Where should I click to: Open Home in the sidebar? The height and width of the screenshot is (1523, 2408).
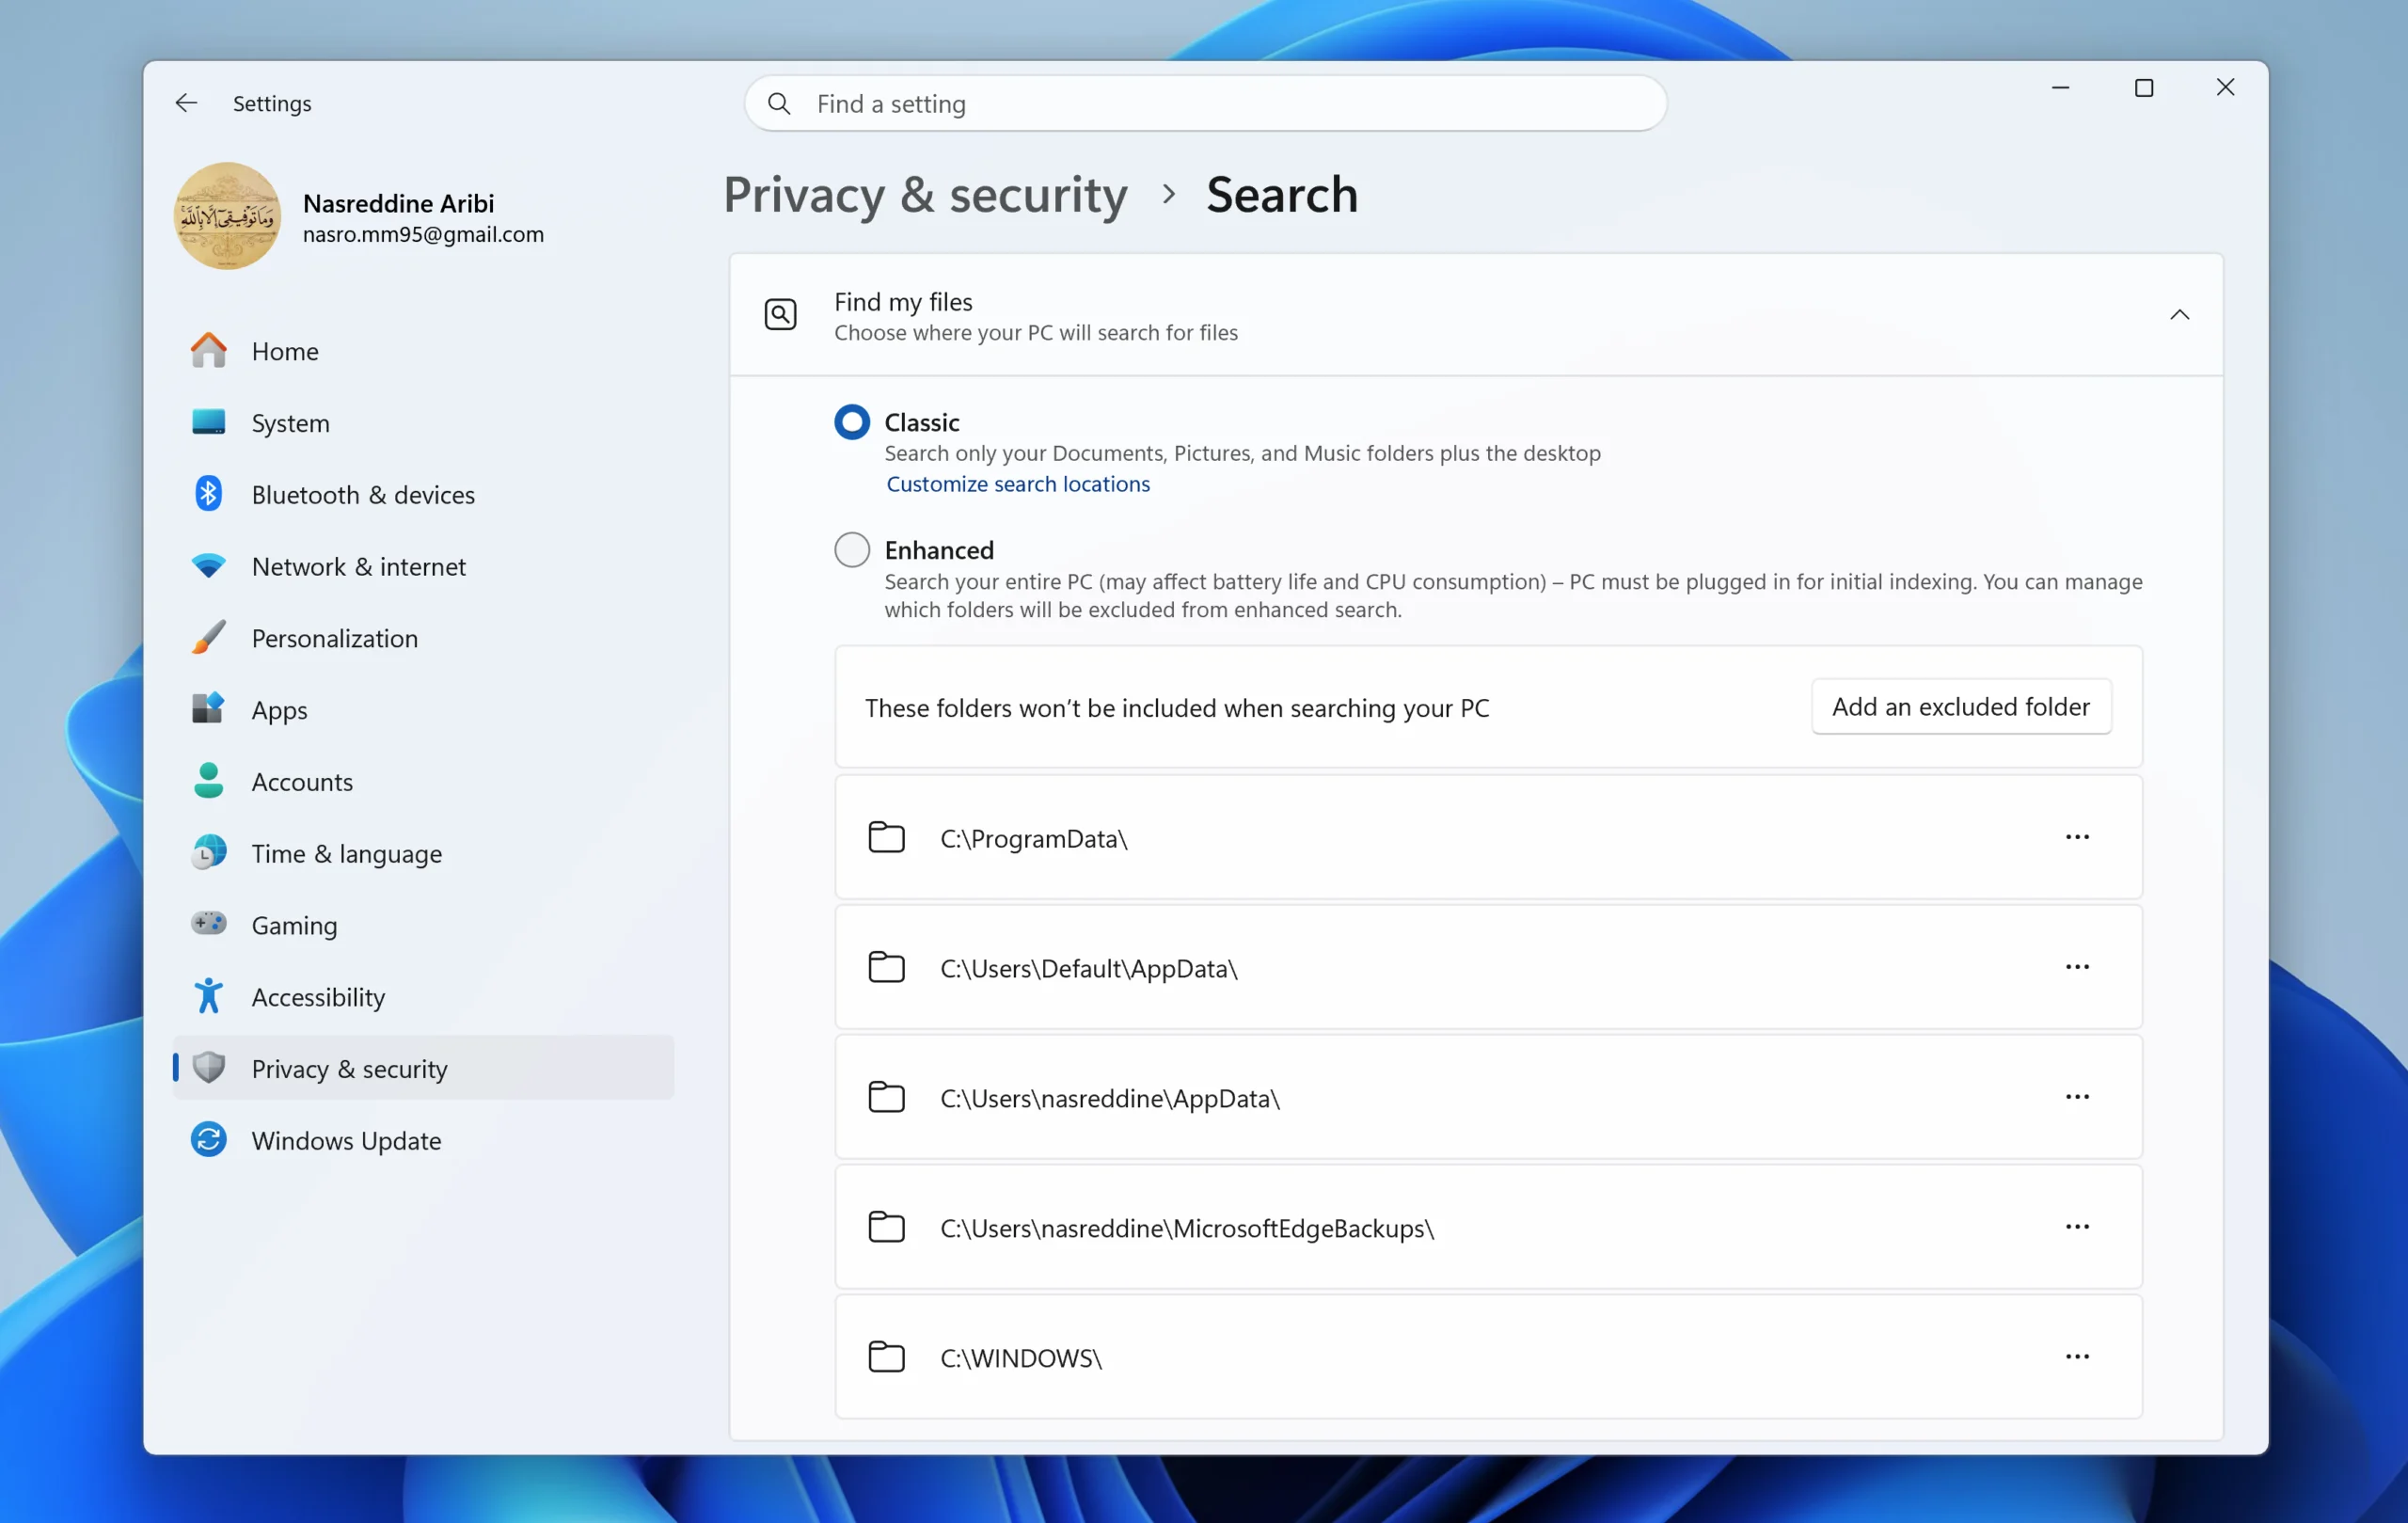pos(285,351)
